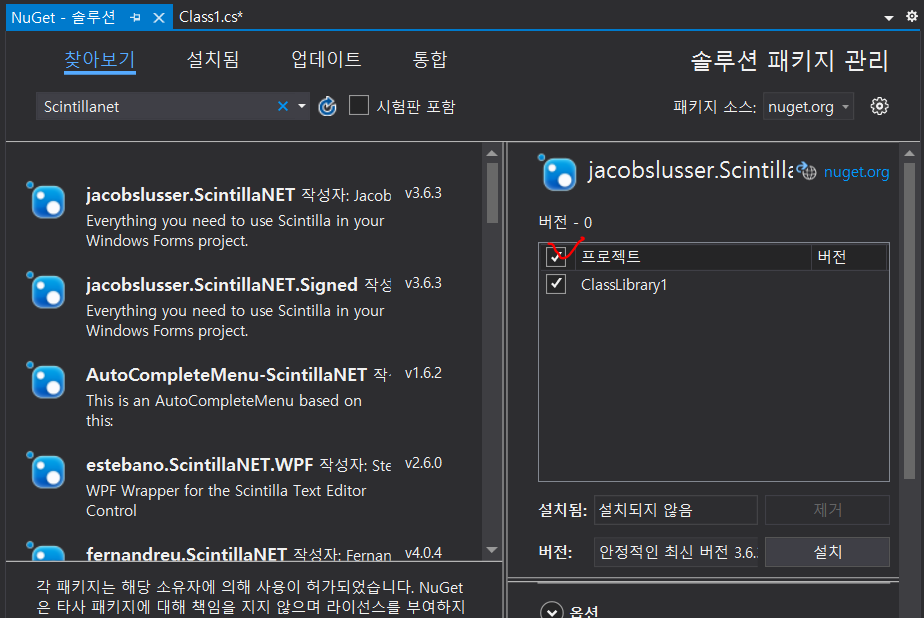Switch to the Updates (업데이트) tab

tap(326, 60)
